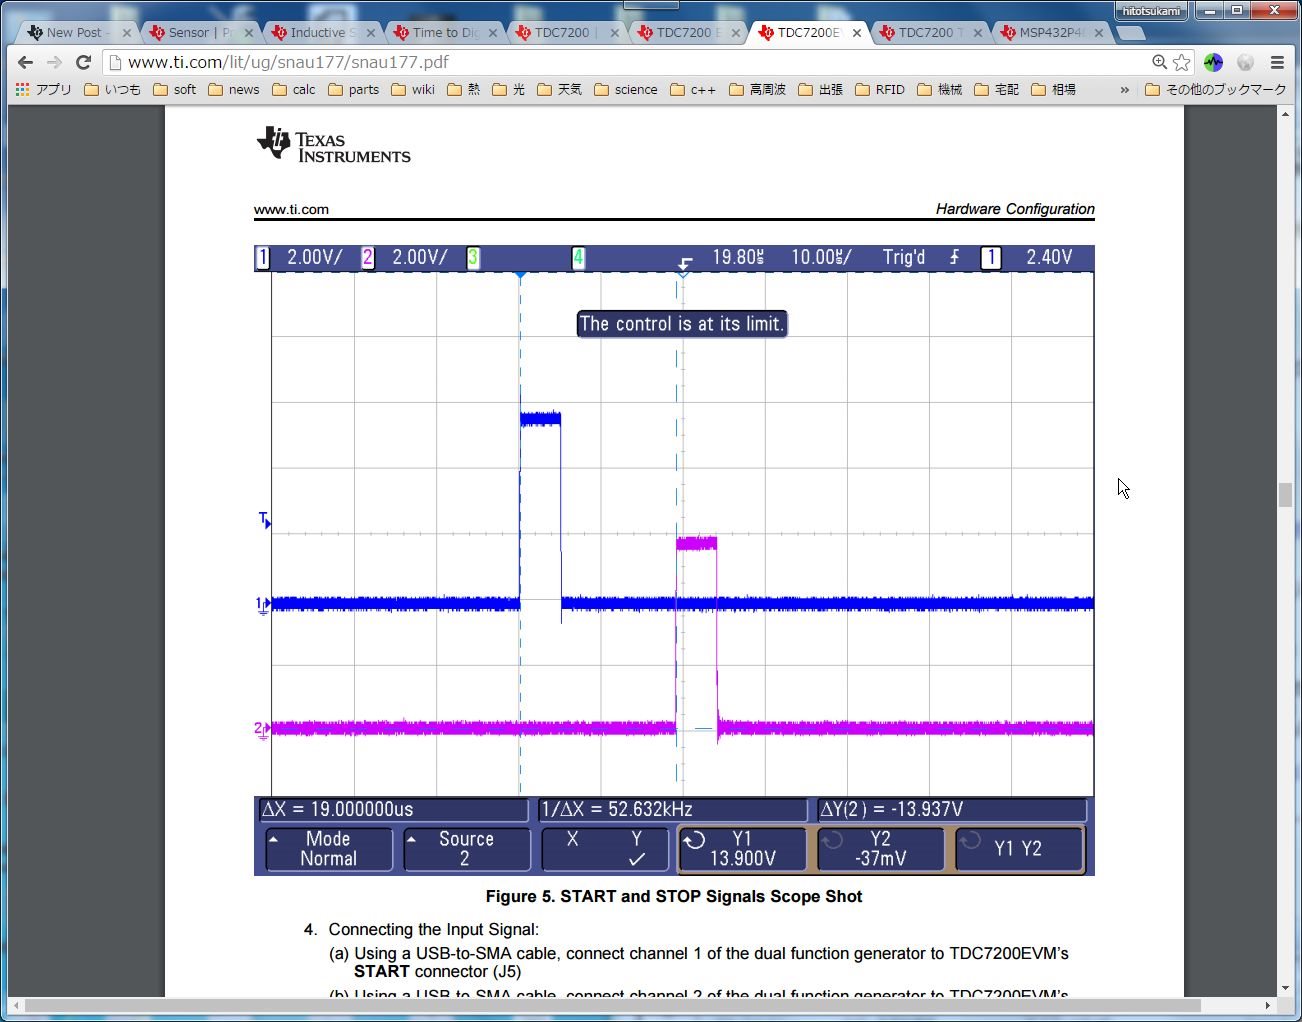Close the TDC7200 T tab
Screen dimensions: 1302x1022
click(x=978, y=33)
